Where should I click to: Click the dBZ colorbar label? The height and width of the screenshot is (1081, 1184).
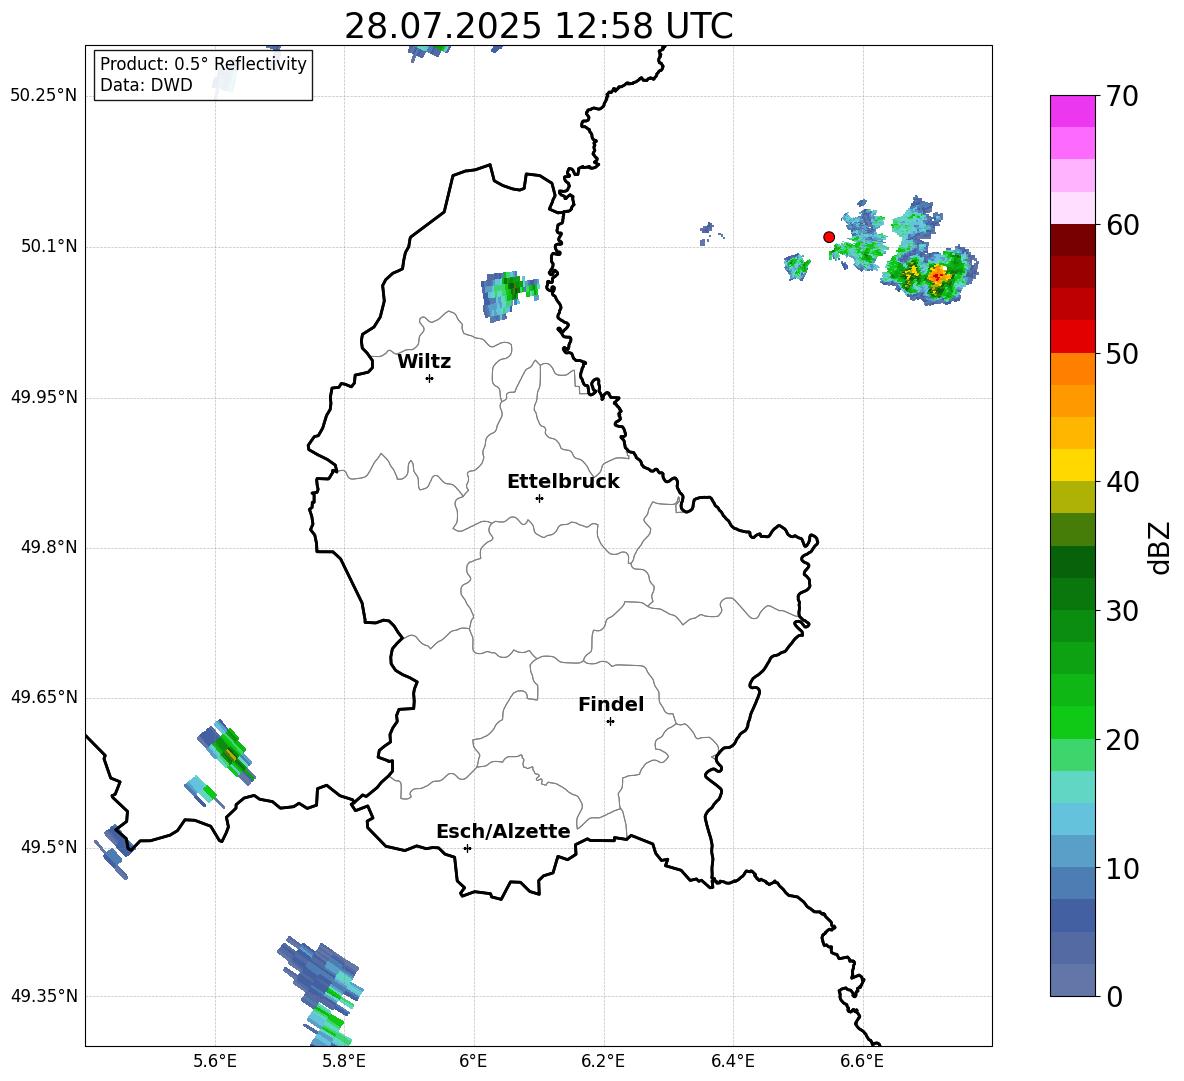1160,547
